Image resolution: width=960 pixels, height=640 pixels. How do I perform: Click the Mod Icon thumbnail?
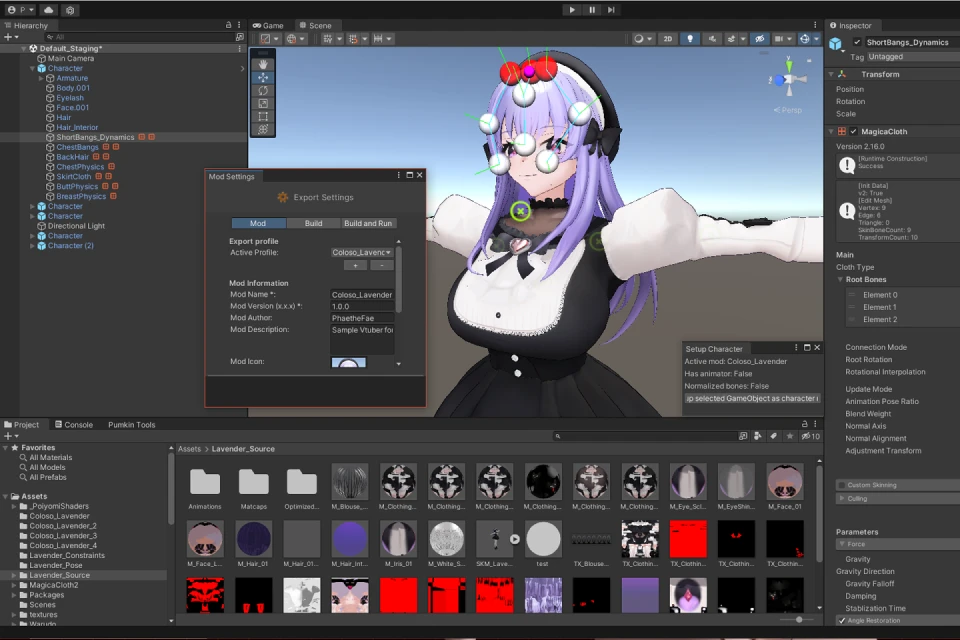click(348, 362)
